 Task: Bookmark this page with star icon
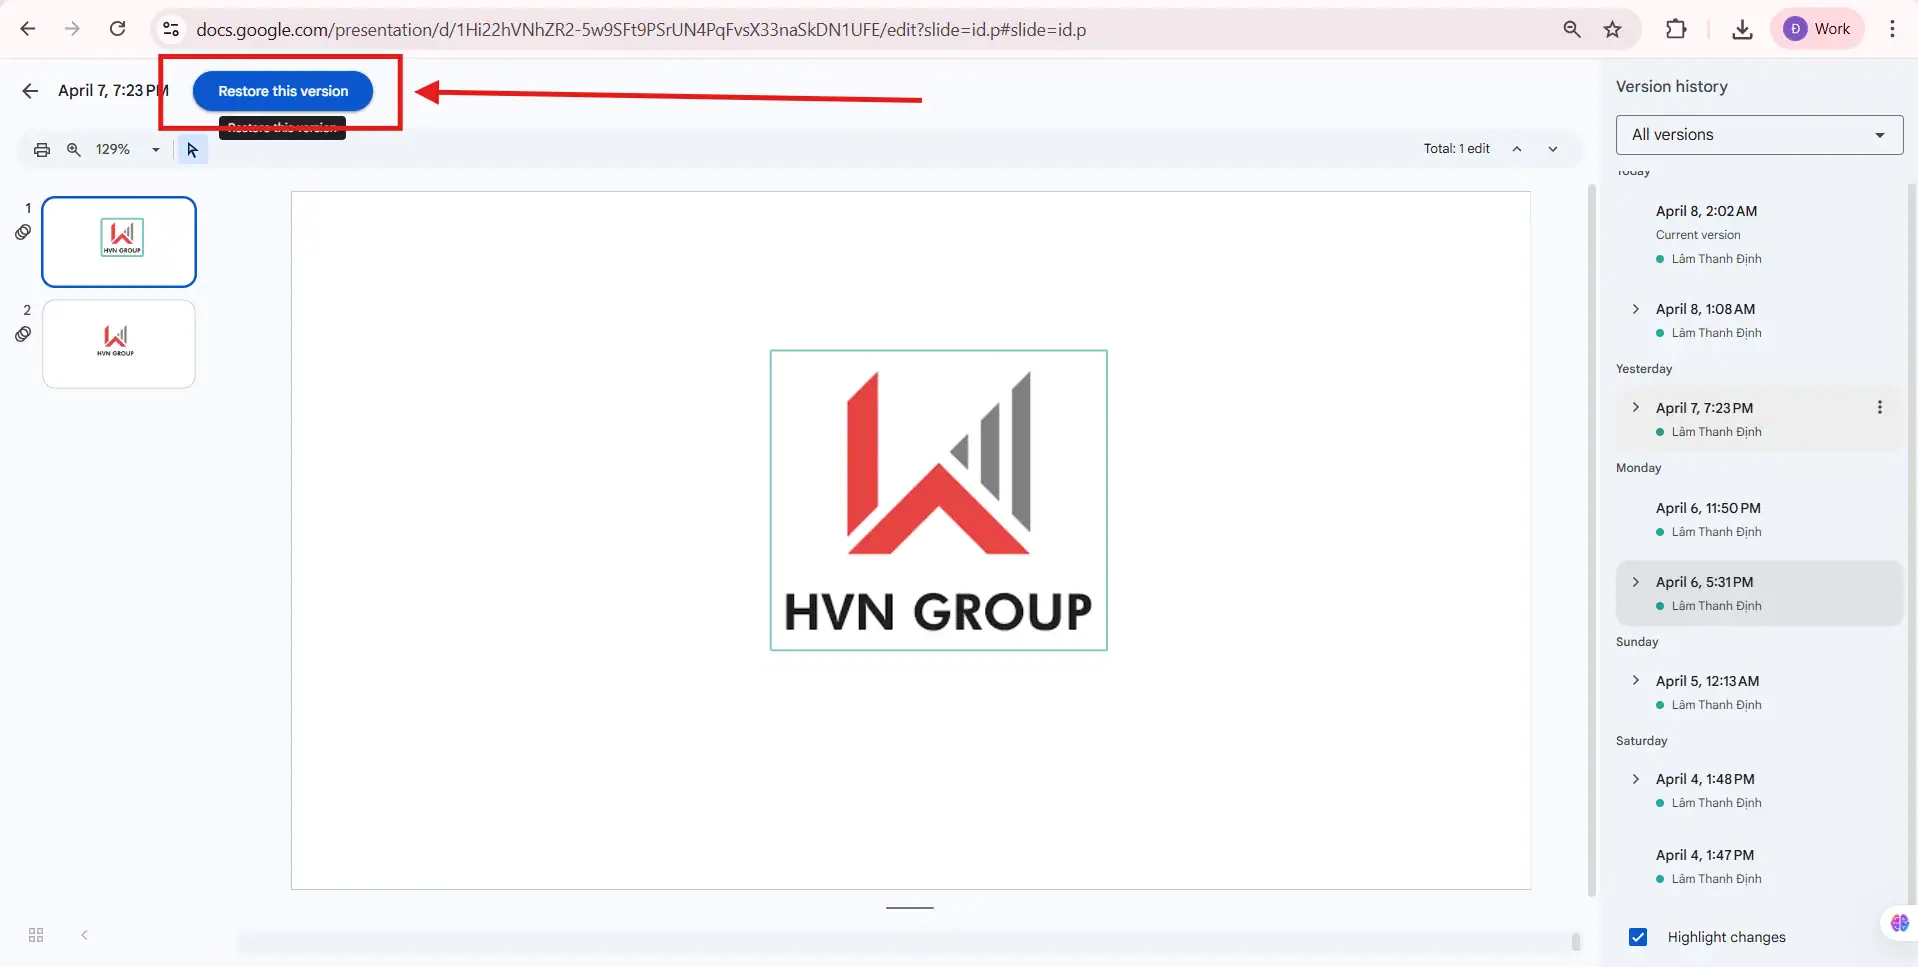(1612, 29)
